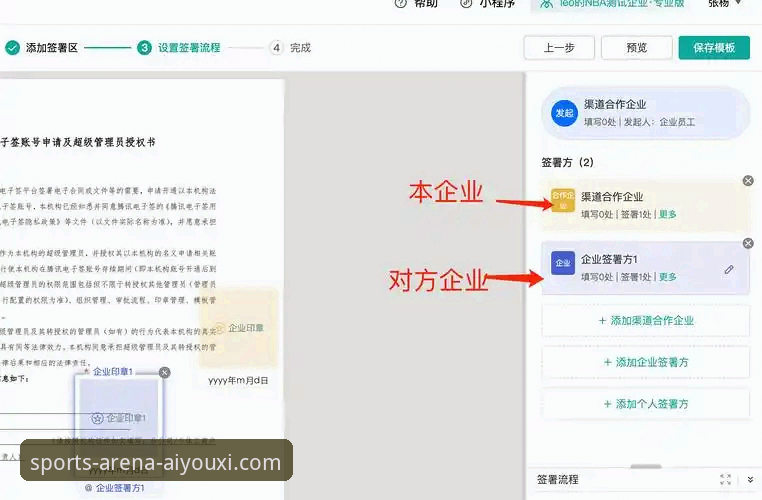The height and width of the screenshot is (500, 762).
Task: Select the 渠道合作企业 initiator card
Action: pyautogui.click(x=646, y=113)
